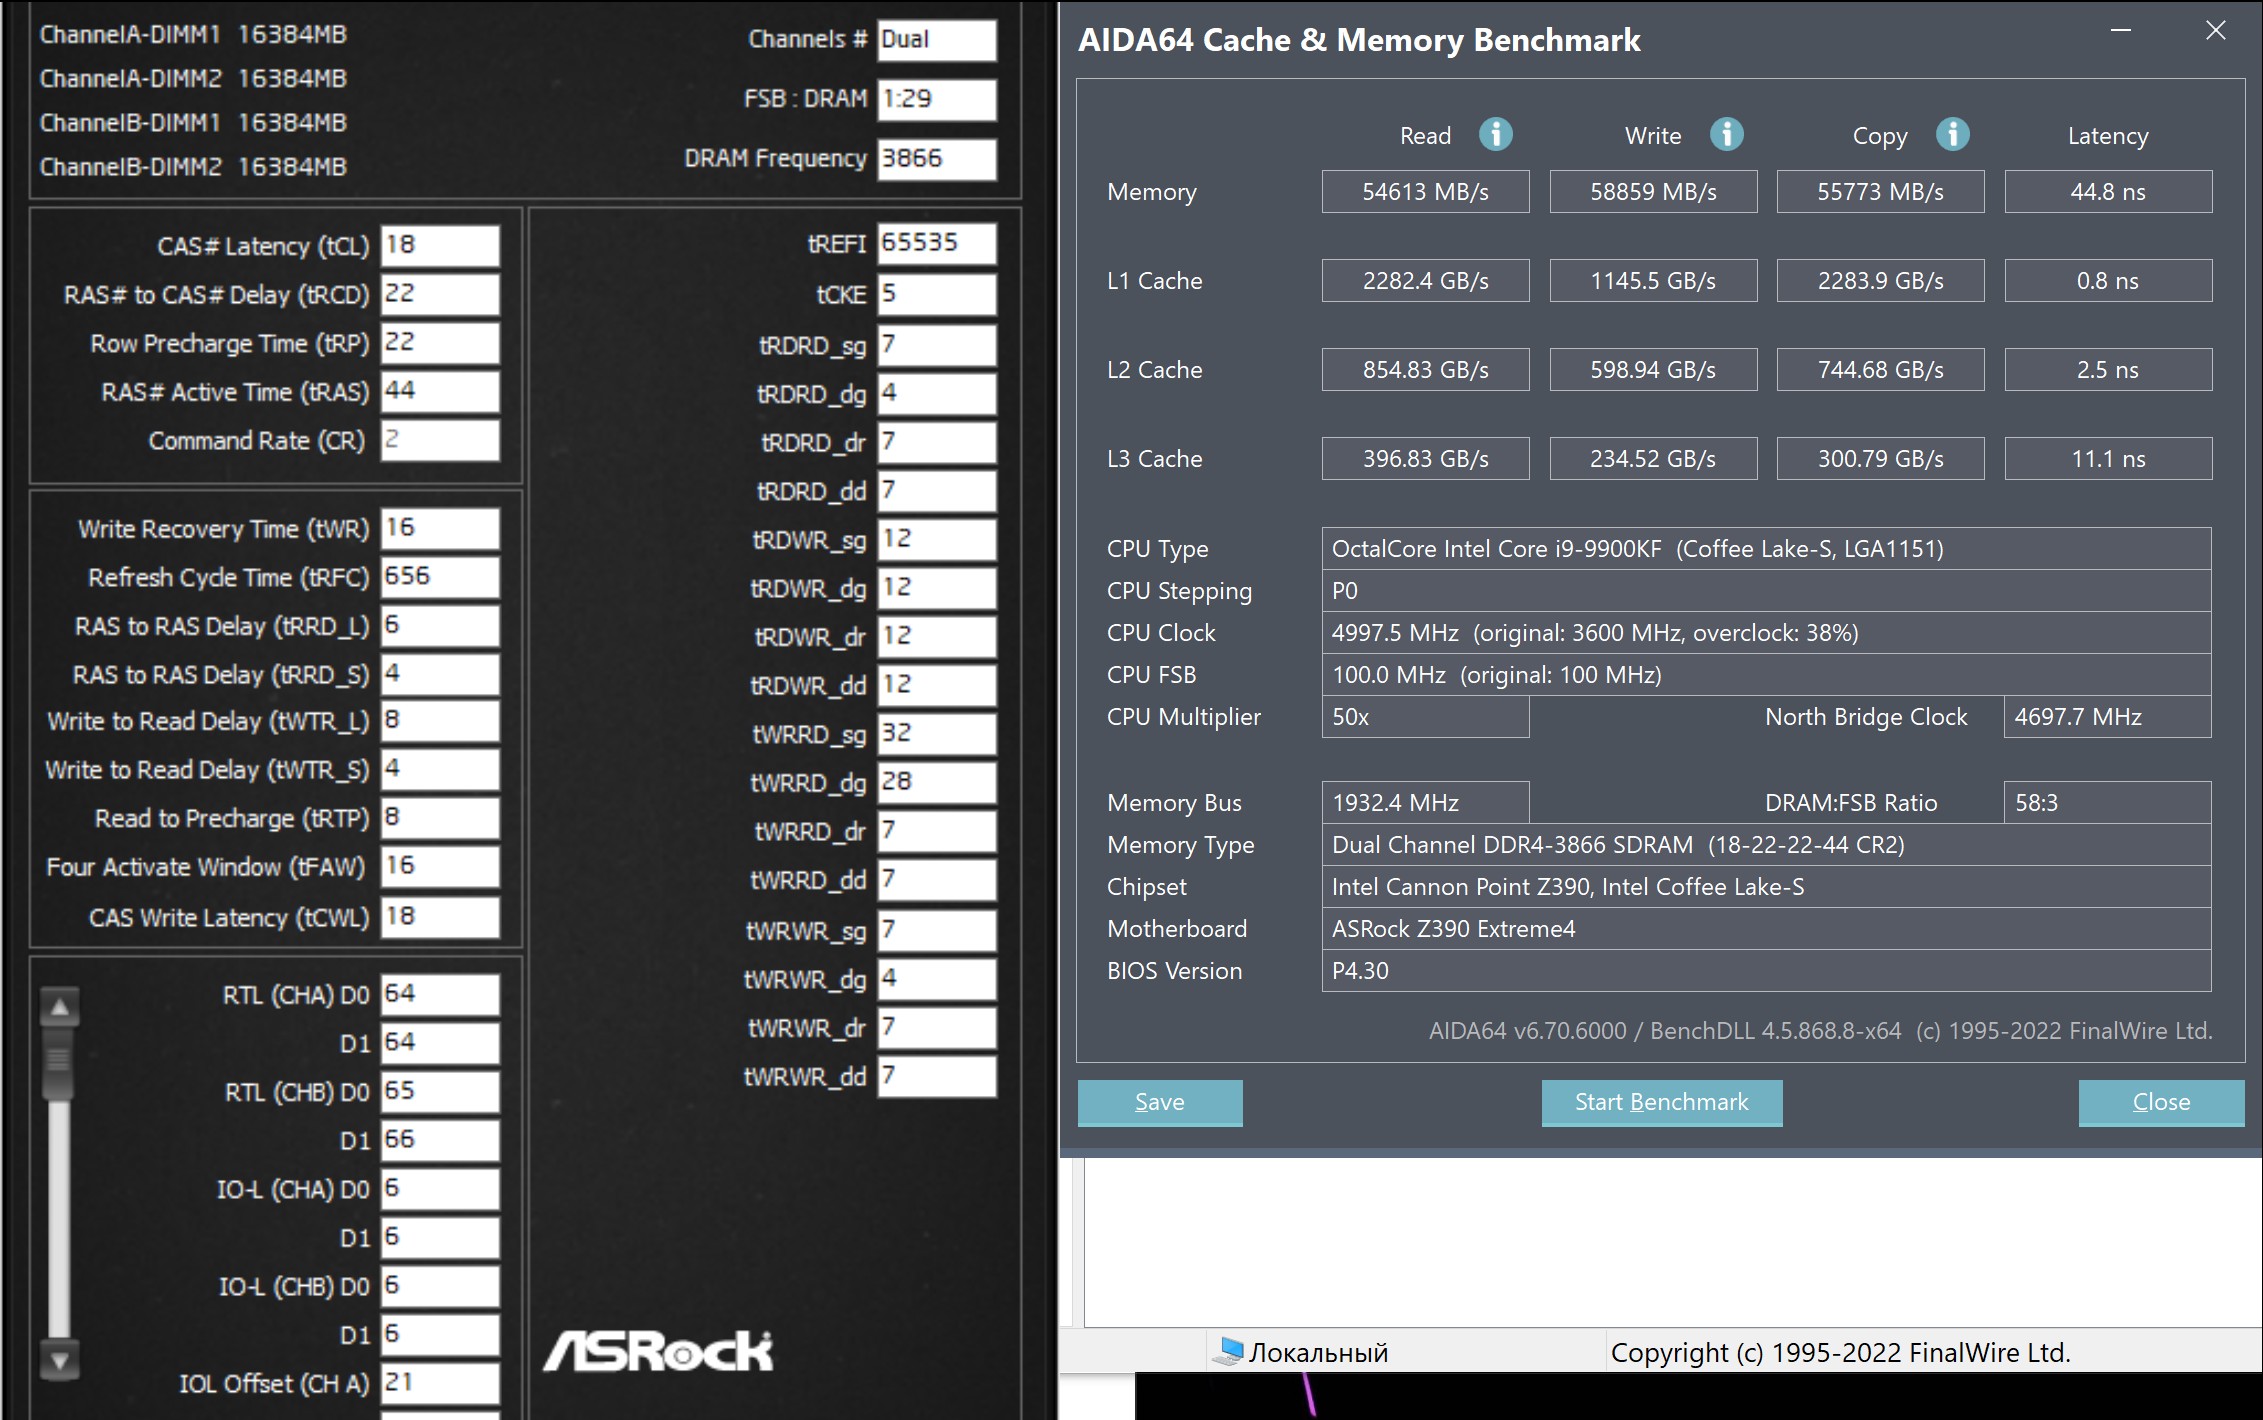Image resolution: width=2263 pixels, height=1420 pixels.
Task: Select the Memory Read result box
Action: 1424,192
